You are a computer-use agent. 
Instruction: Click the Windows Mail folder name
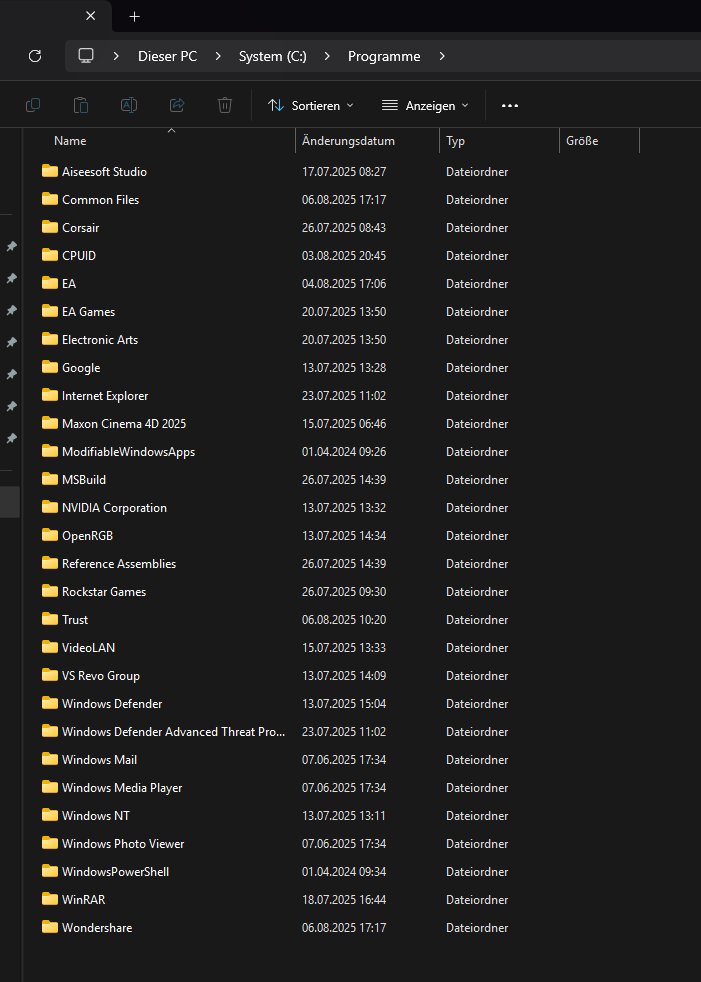100,760
